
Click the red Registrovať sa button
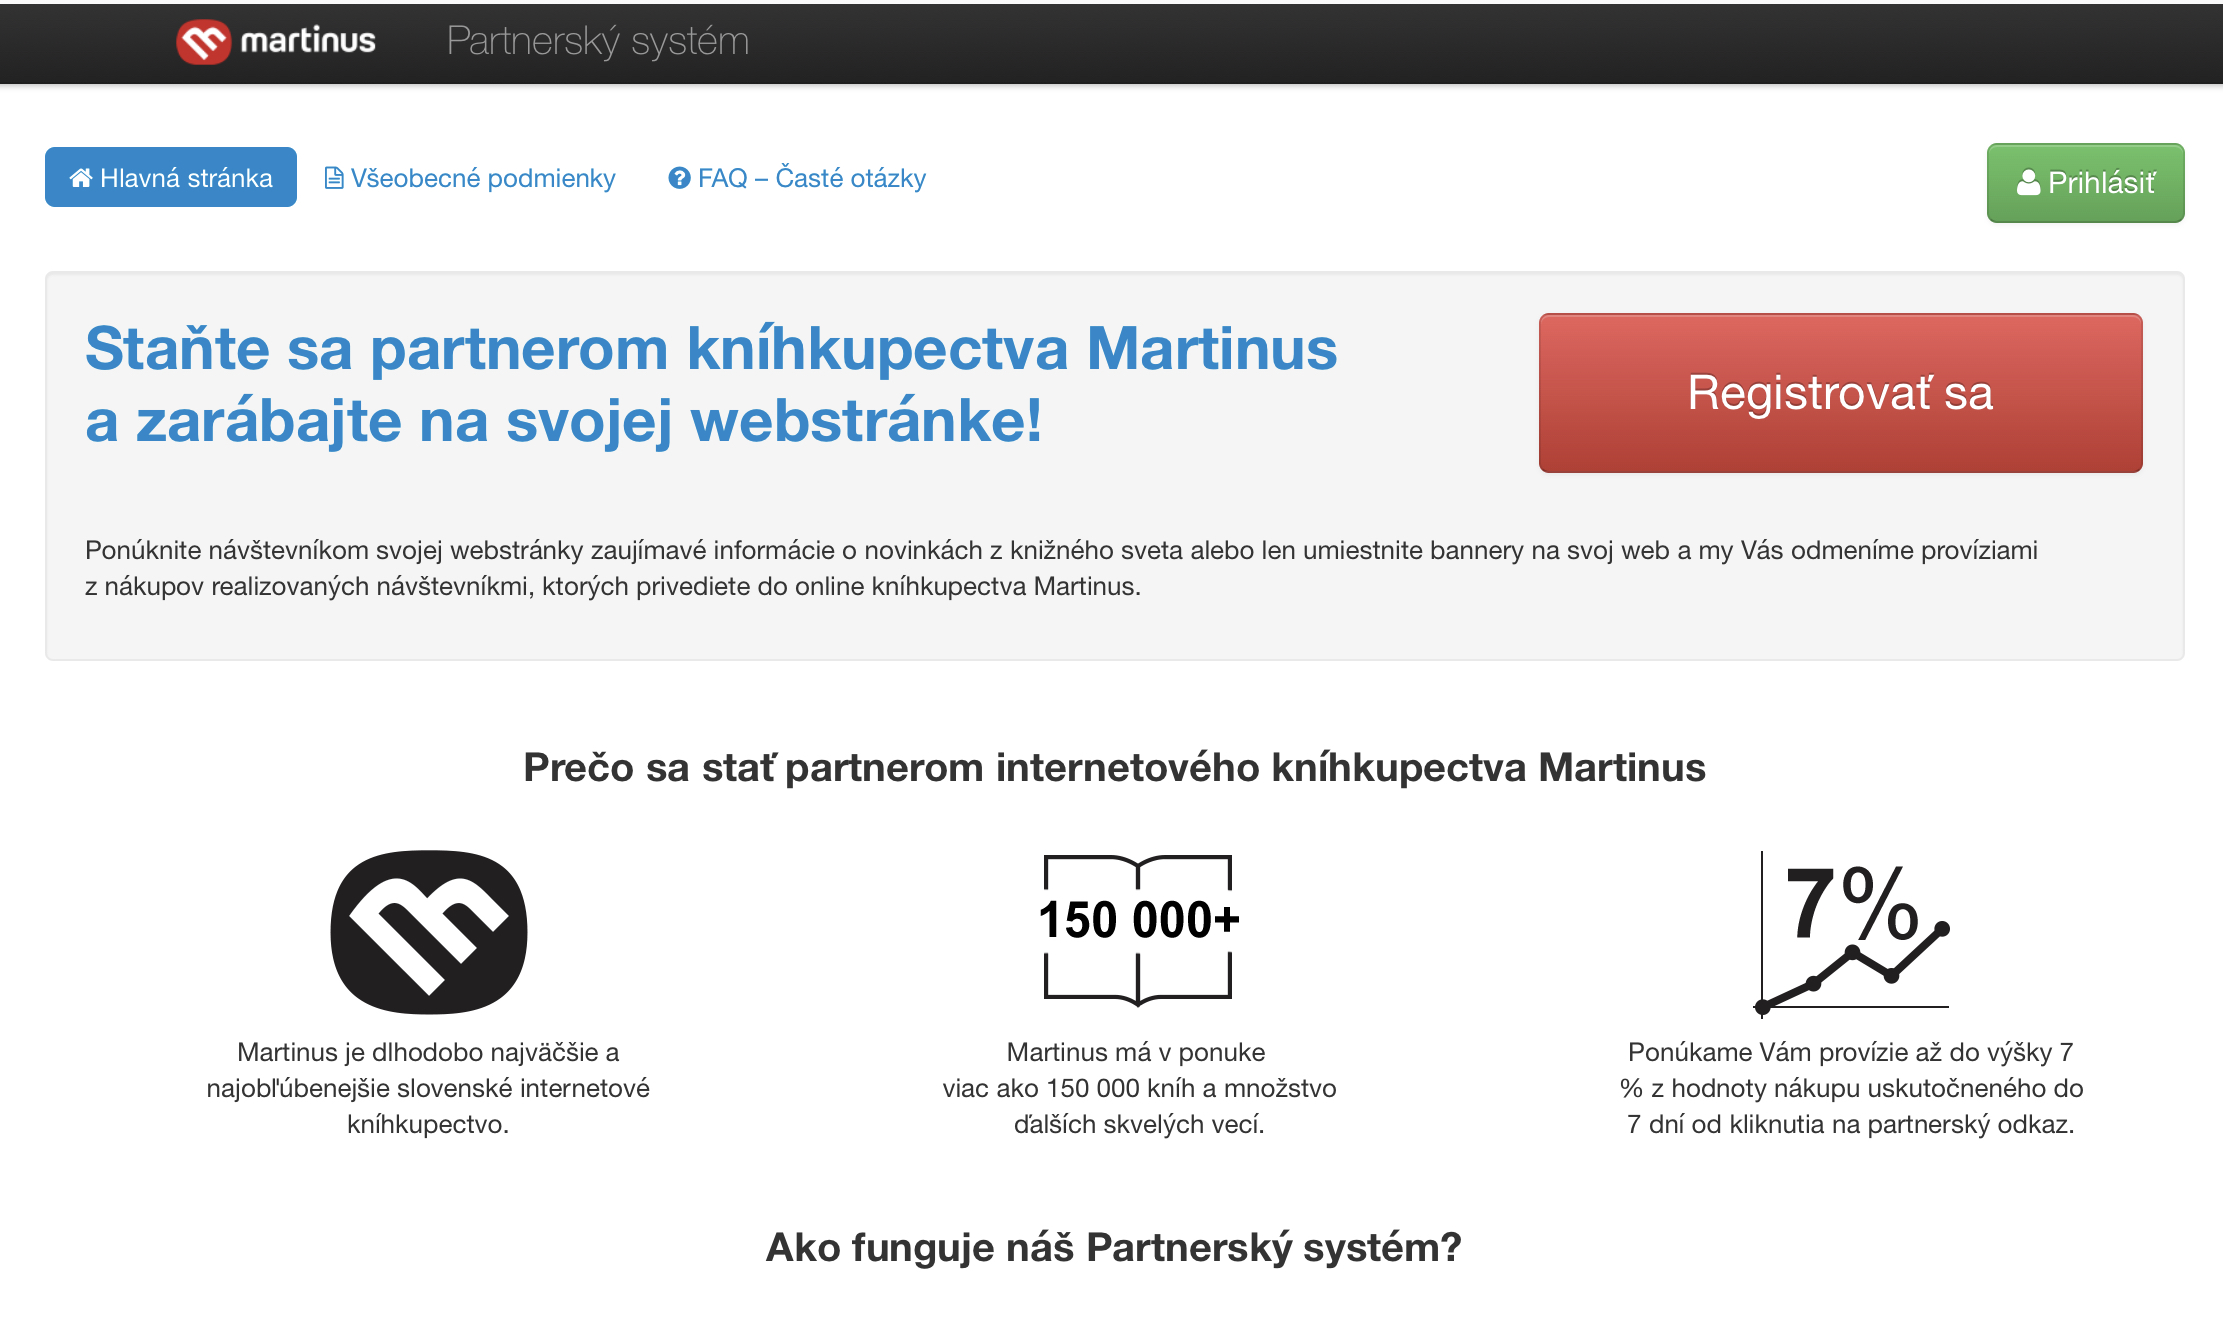click(x=1840, y=393)
